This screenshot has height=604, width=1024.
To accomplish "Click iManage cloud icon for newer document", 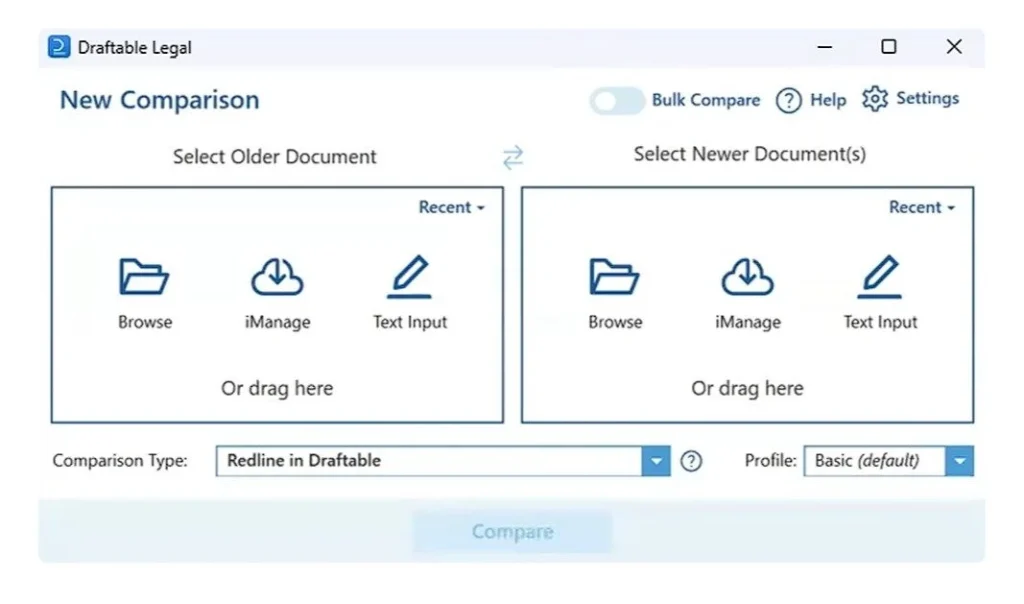I will tap(747, 277).
